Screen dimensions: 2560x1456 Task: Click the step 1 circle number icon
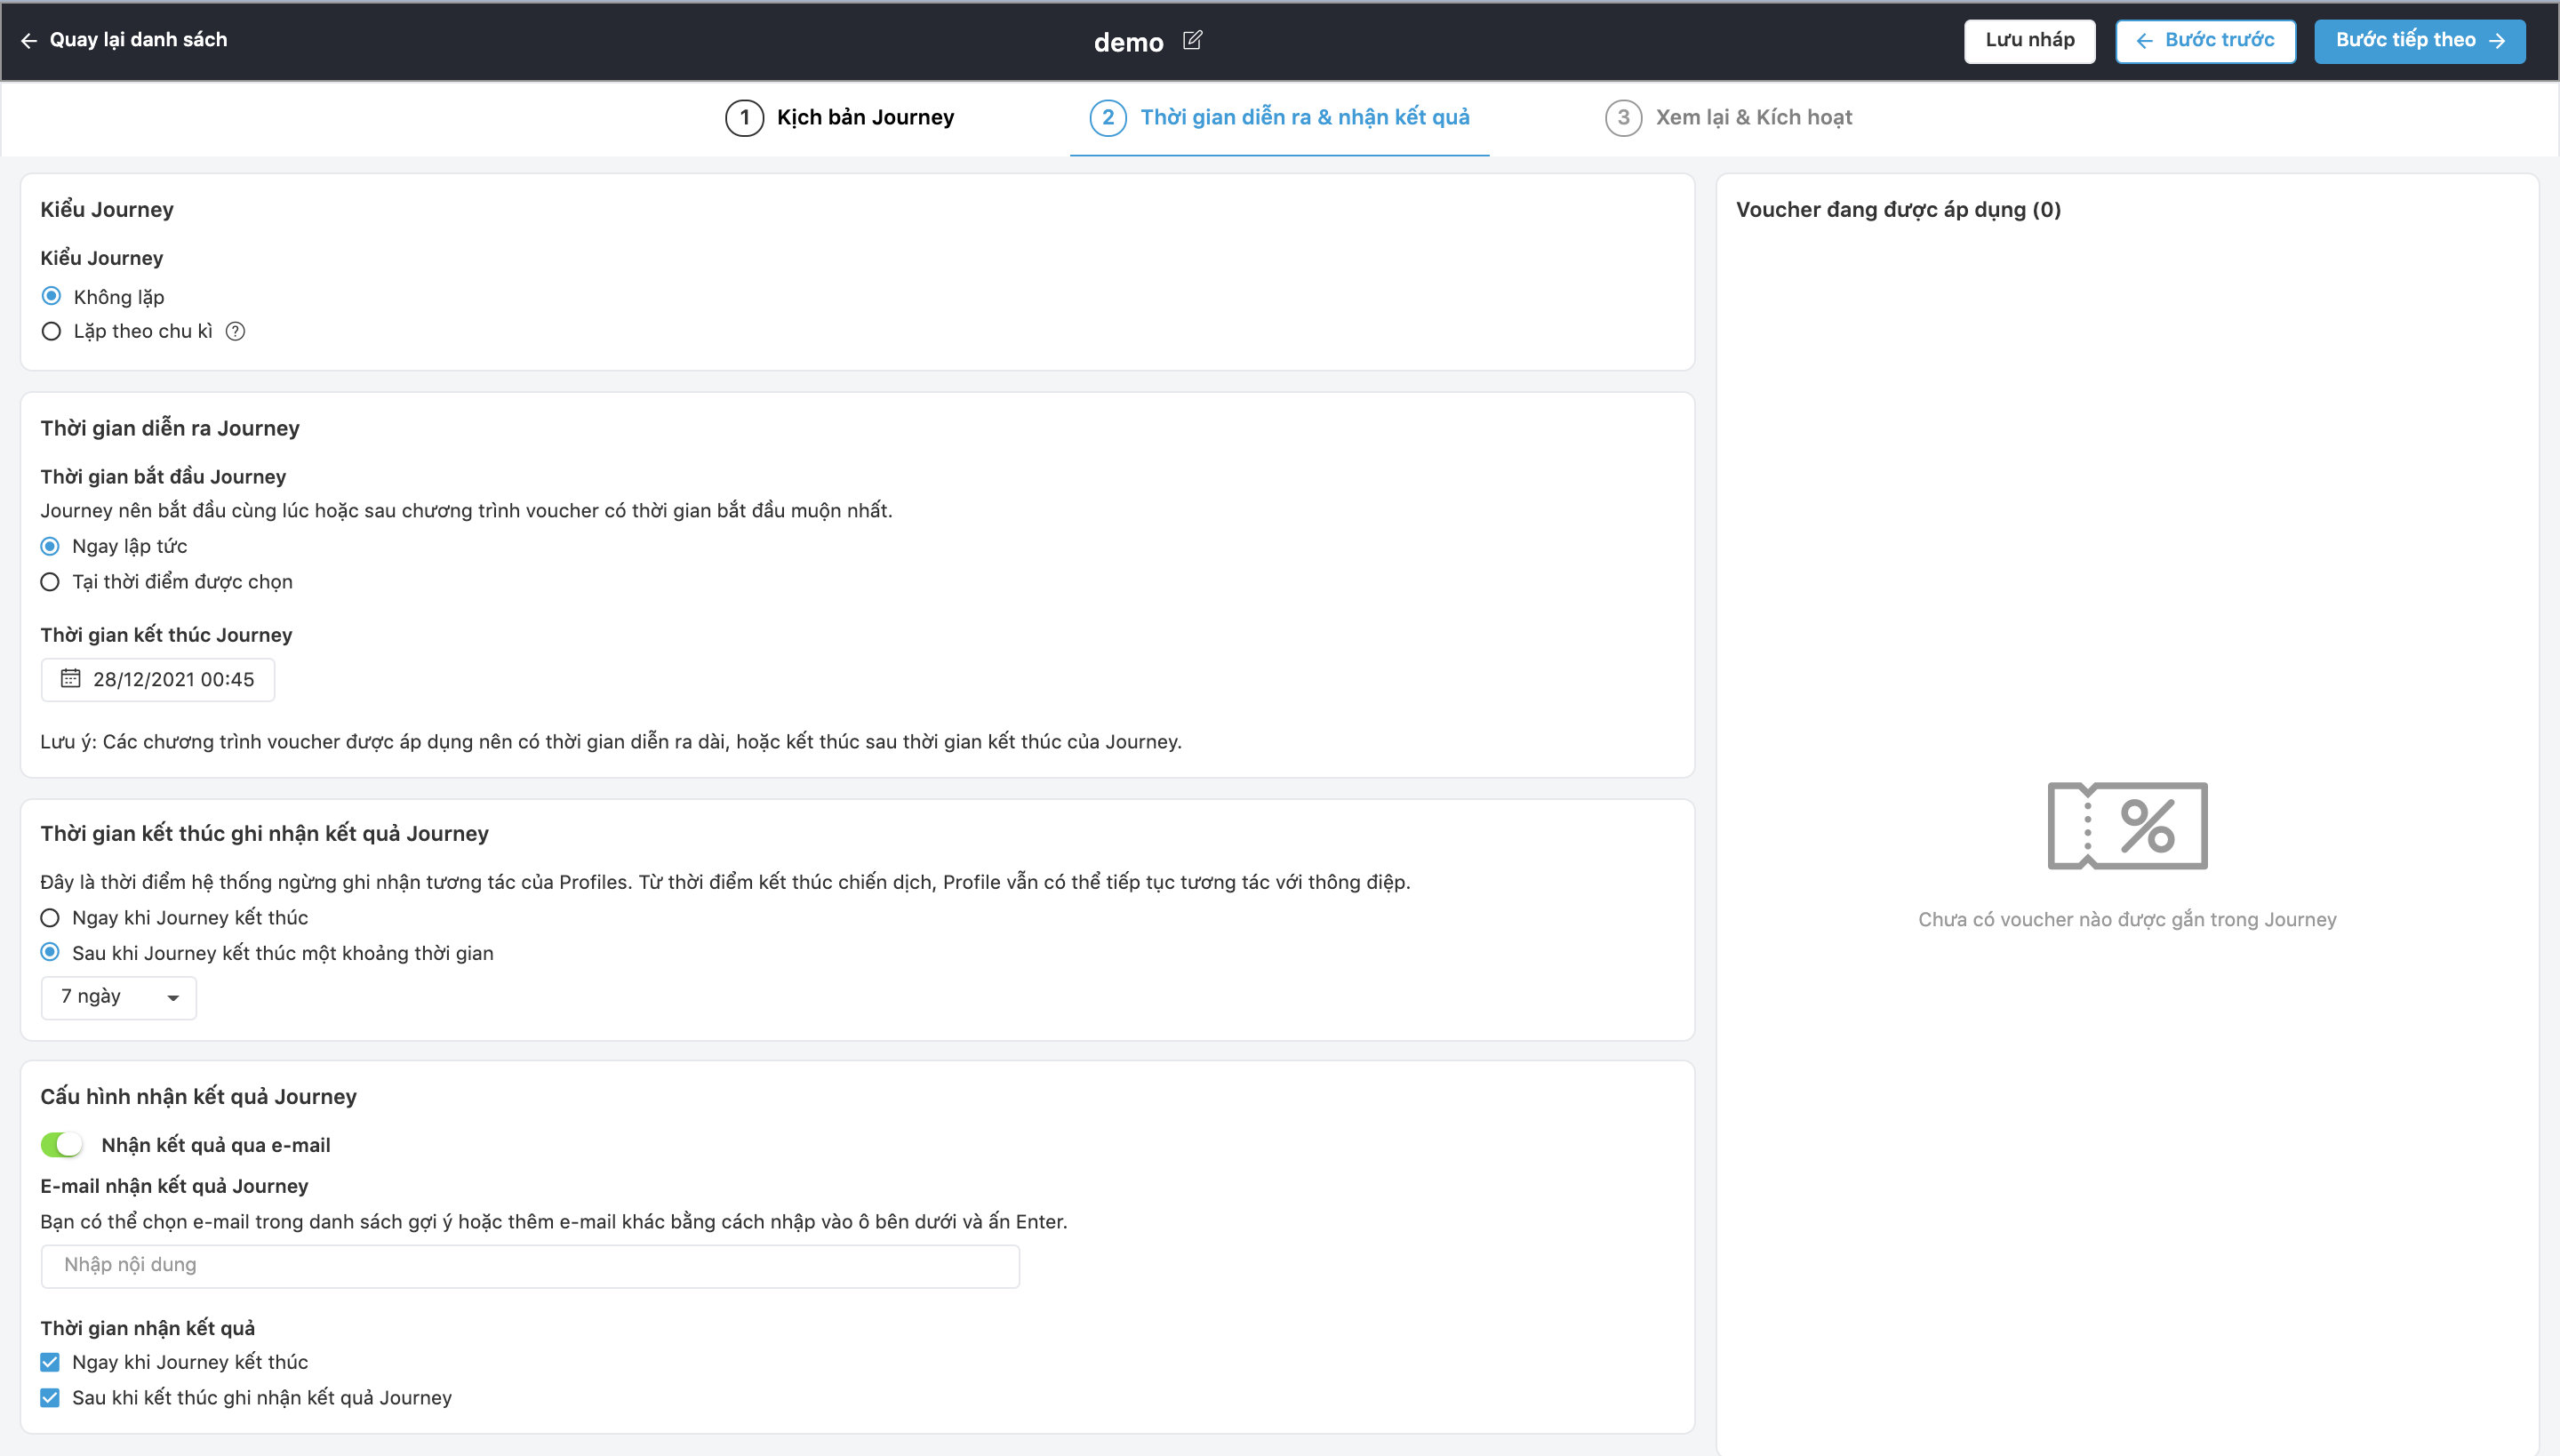(x=744, y=118)
